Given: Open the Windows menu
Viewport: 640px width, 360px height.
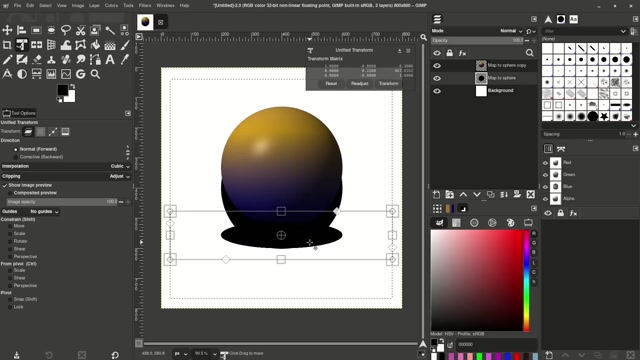Looking at the screenshot, I should point(166,6).
